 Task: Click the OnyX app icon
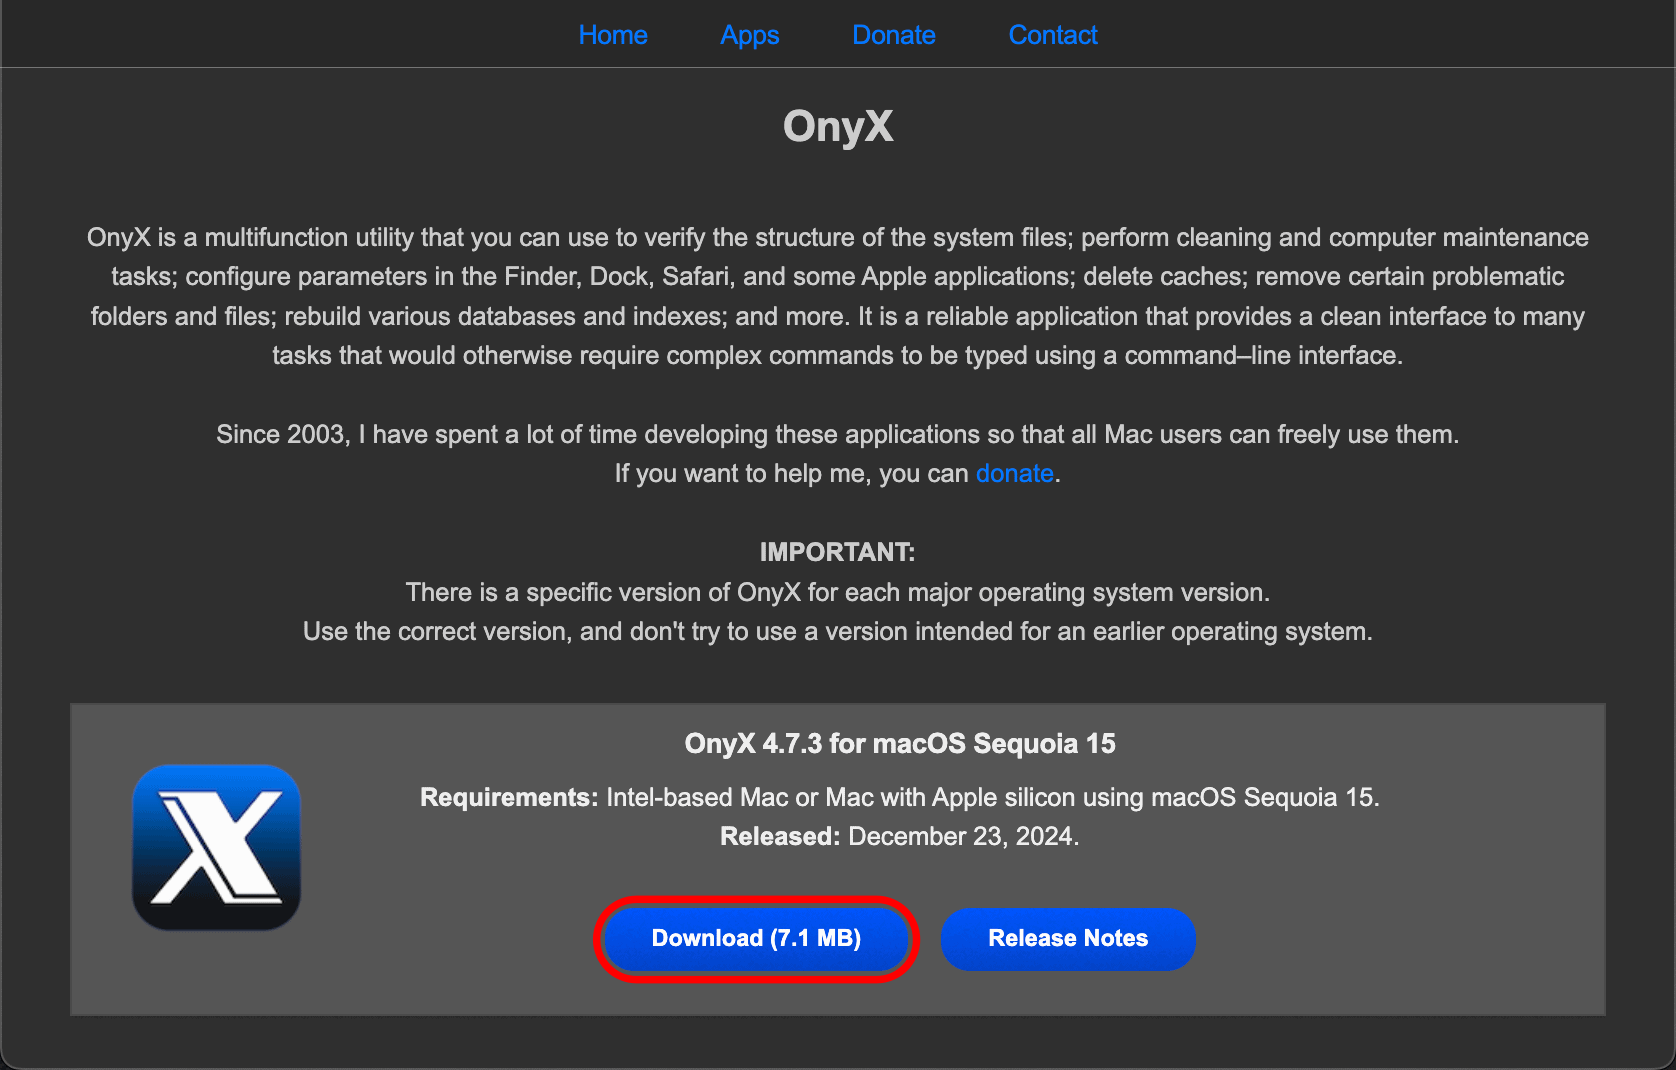(x=216, y=848)
